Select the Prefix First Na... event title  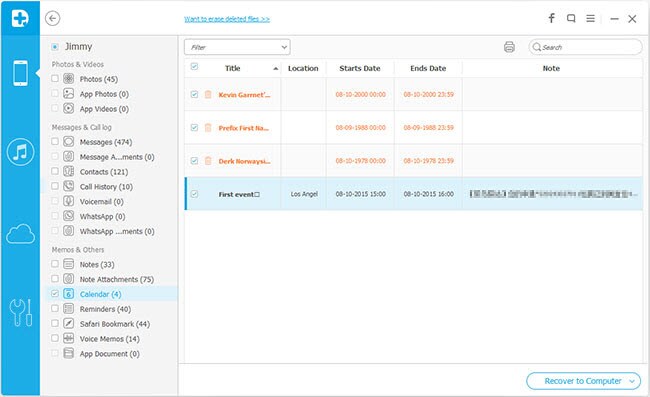click(244, 128)
